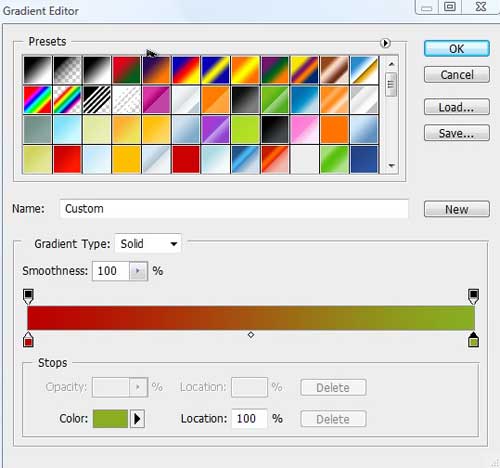The image size is (500, 468).
Task: Choose the dark navy blue preset
Action: pyautogui.click(x=364, y=159)
